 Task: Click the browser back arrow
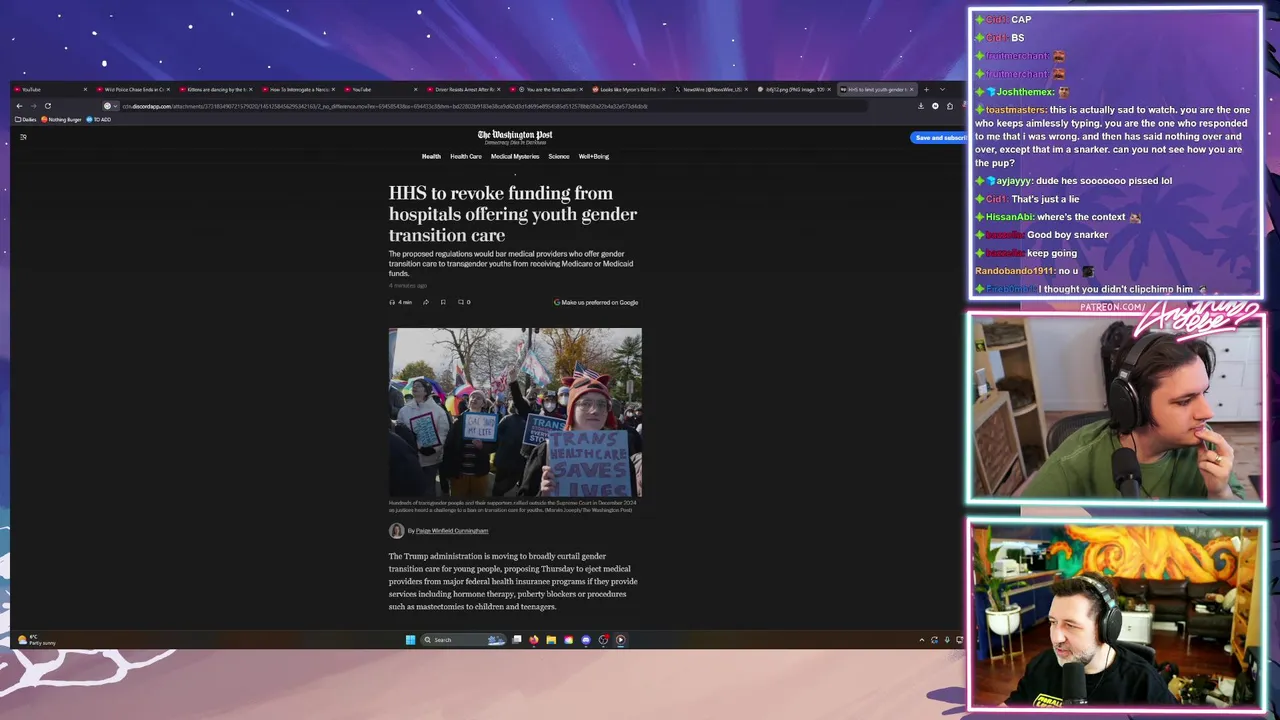(x=19, y=106)
